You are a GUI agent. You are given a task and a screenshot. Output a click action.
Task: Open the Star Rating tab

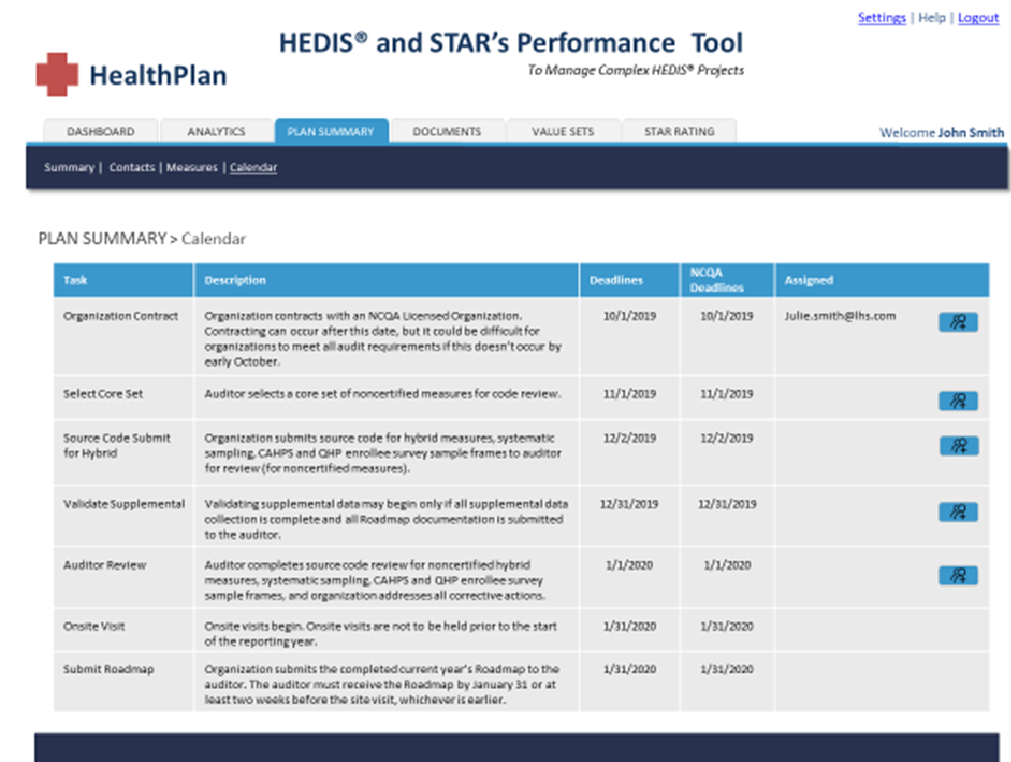point(679,132)
